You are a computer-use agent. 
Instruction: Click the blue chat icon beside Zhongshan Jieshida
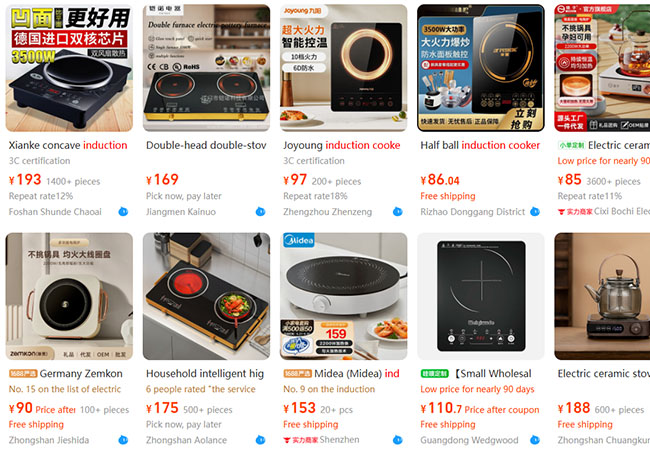tap(123, 440)
